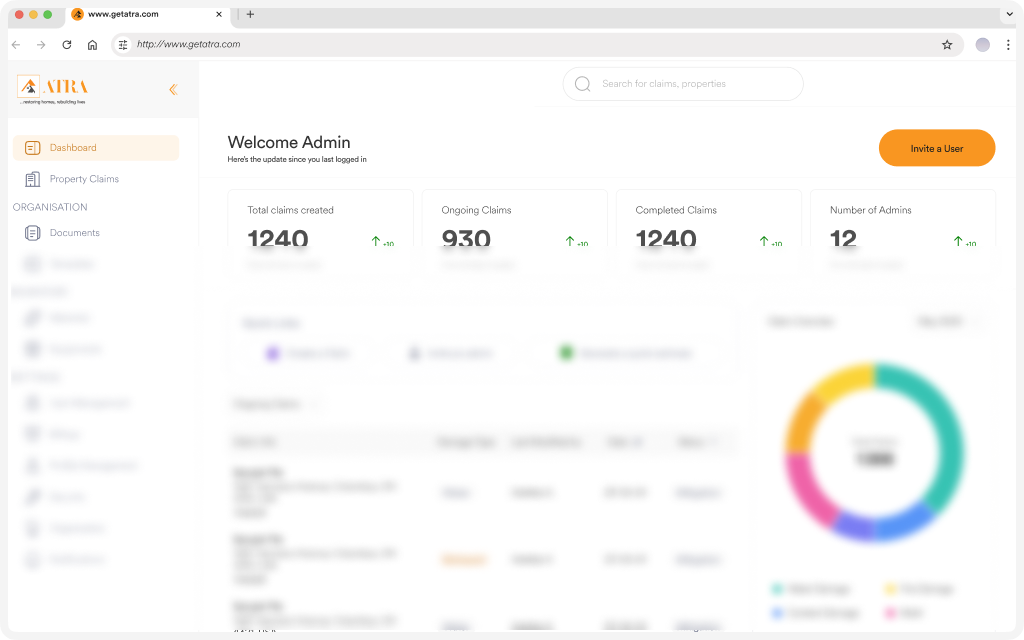The width and height of the screenshot is (1024, 640).
Task: Click the magnifier icon in the claims search
Action: pos(583,84)
